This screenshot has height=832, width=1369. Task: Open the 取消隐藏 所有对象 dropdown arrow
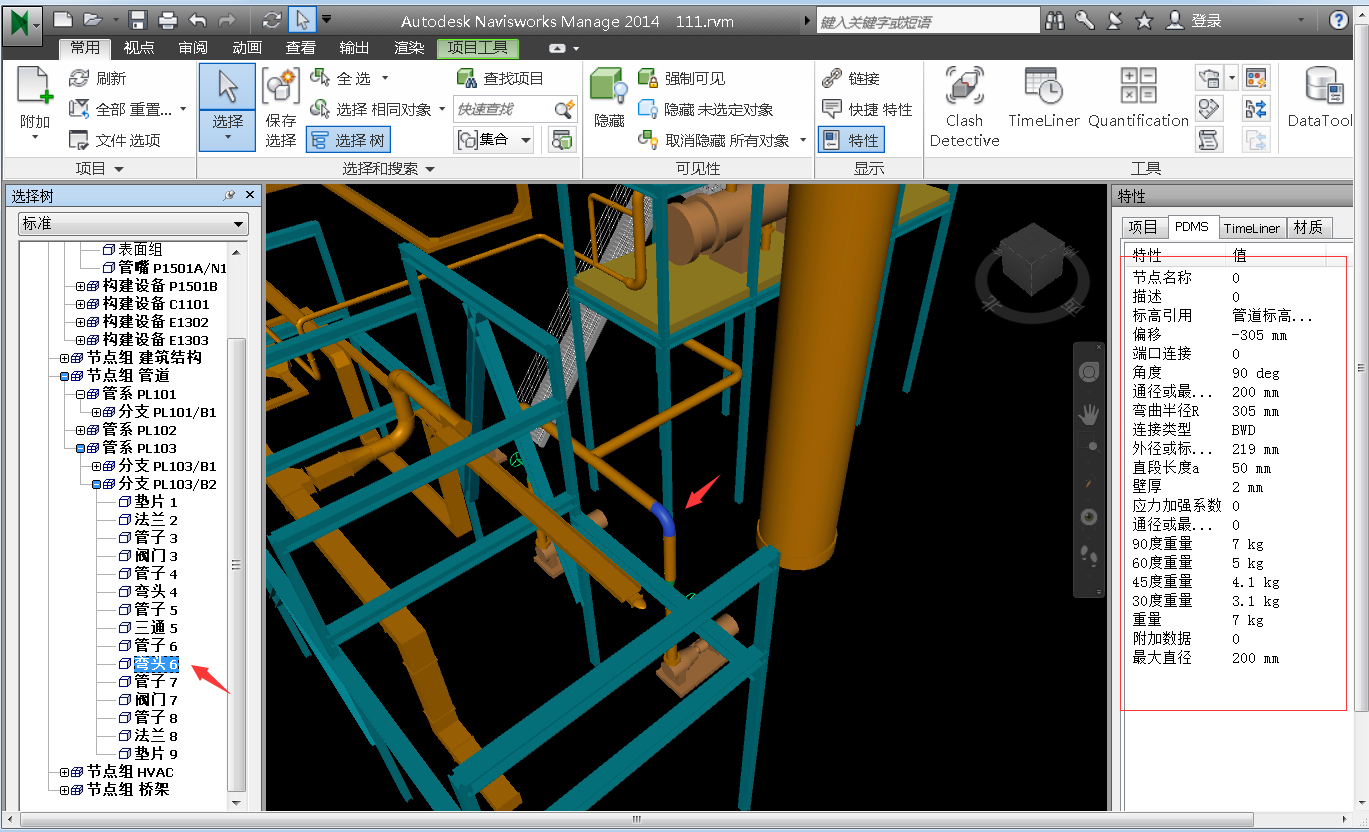click(803, 141)
